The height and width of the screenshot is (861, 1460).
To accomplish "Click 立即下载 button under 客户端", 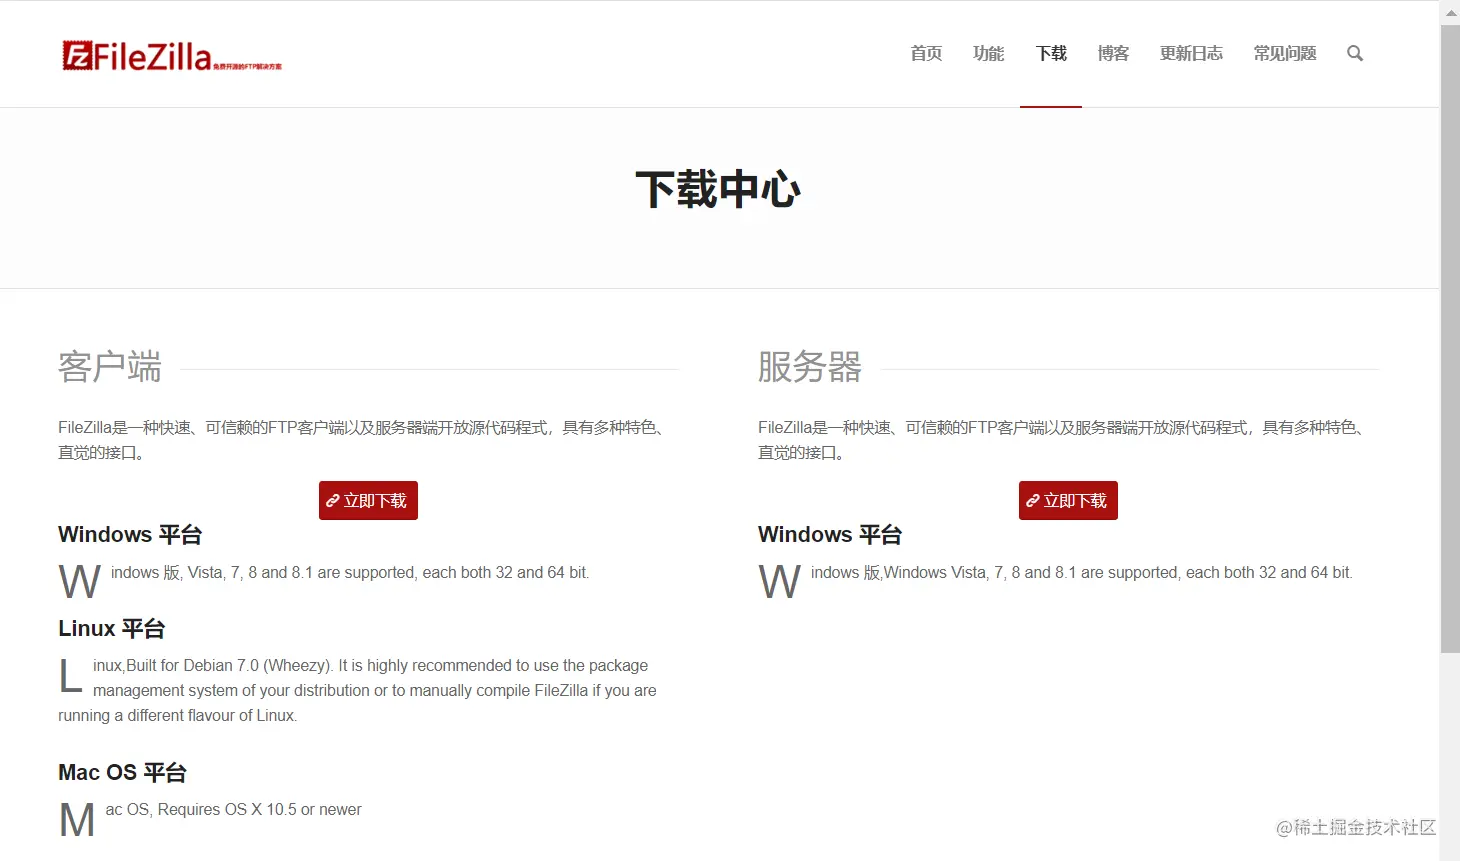I will coord(368,500).
